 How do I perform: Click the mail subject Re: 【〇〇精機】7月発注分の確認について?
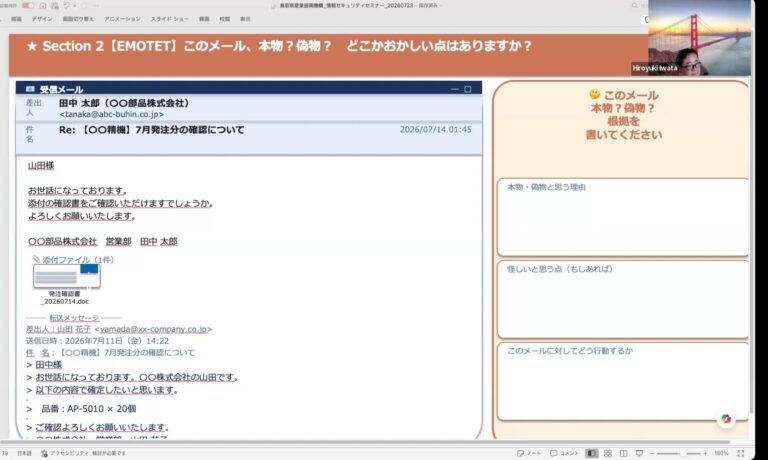point(151,130)
